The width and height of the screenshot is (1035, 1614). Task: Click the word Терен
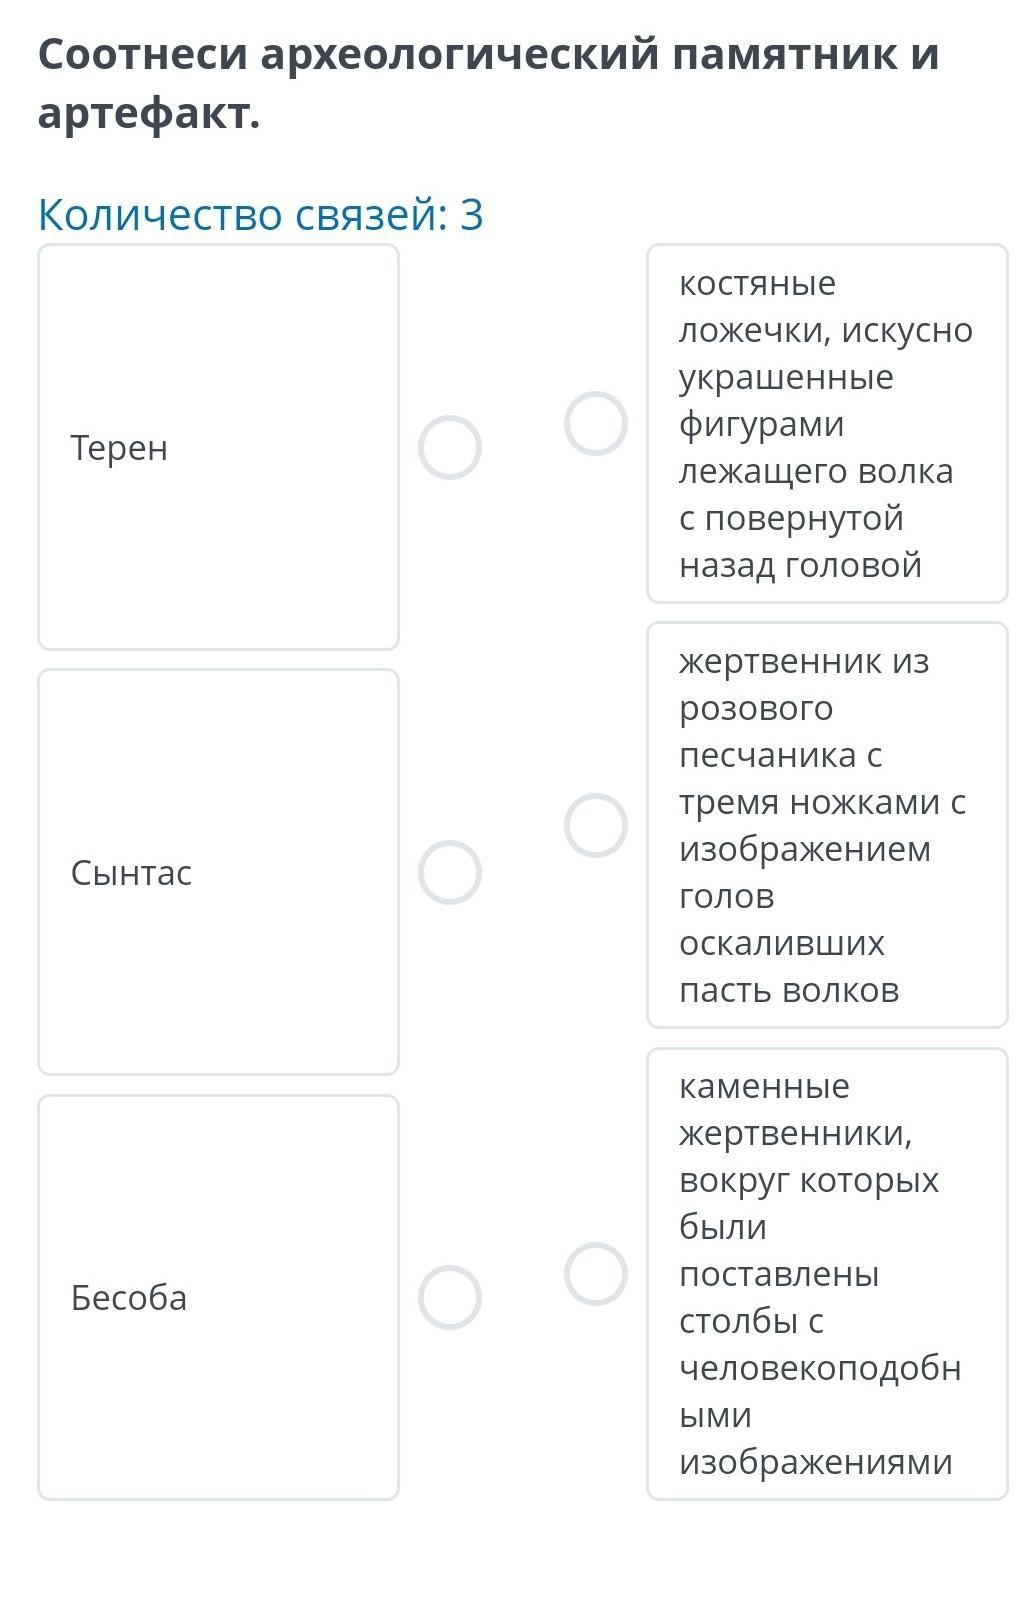pos(119,448)
